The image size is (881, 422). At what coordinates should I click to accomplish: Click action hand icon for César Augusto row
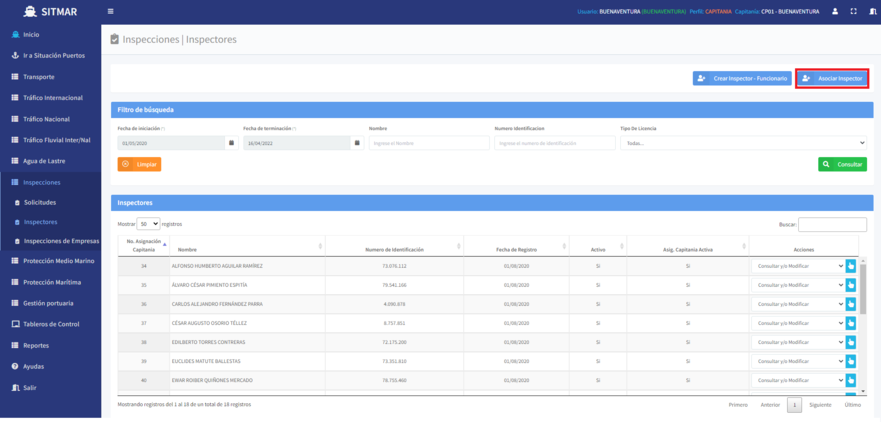pyautogui.click(x=852, y=323)
